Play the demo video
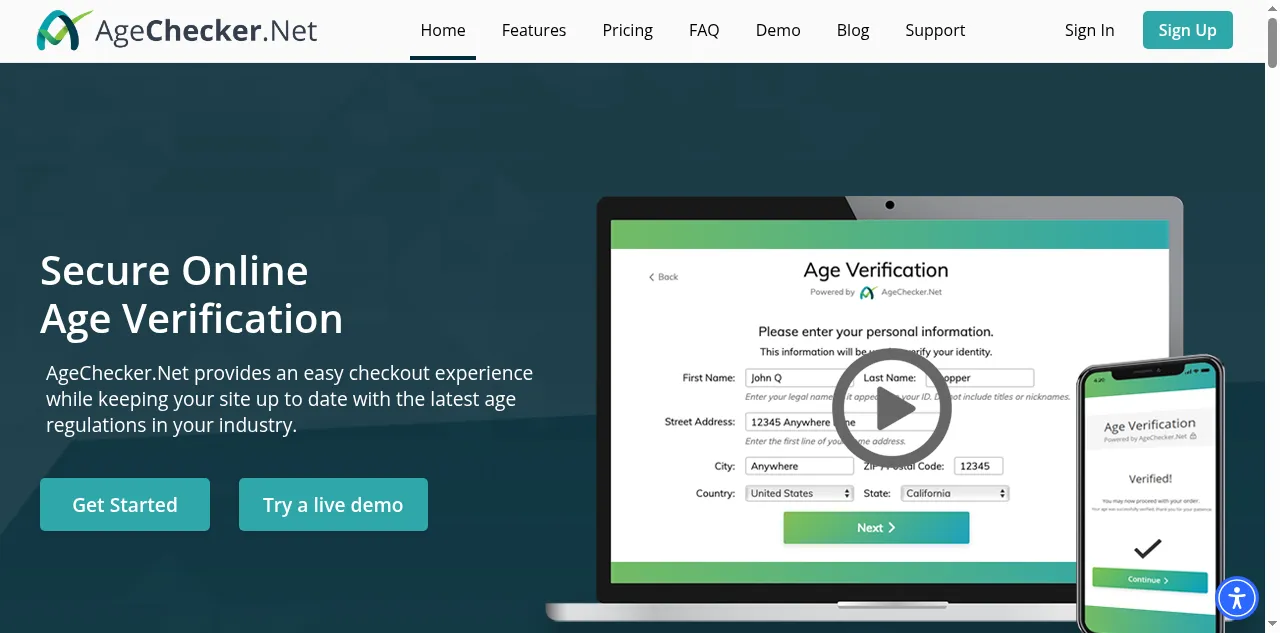Image resolution: width=1280 pixels, height=633 pixels. coord(892,408)
